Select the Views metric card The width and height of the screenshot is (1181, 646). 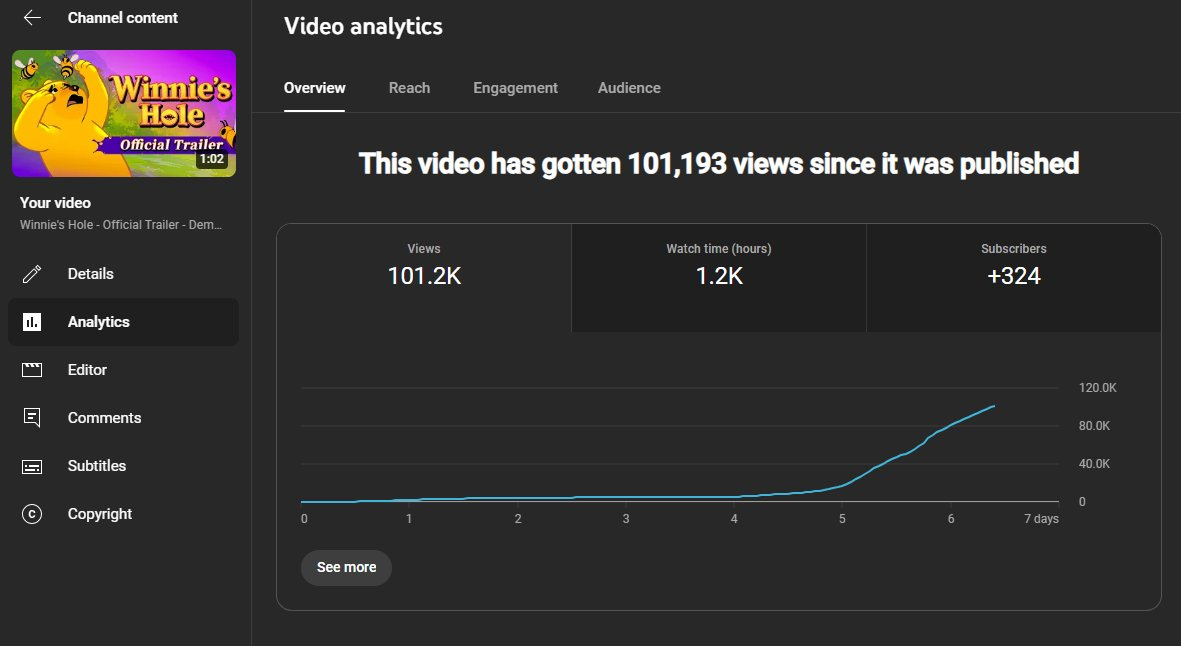coord(424,278)
